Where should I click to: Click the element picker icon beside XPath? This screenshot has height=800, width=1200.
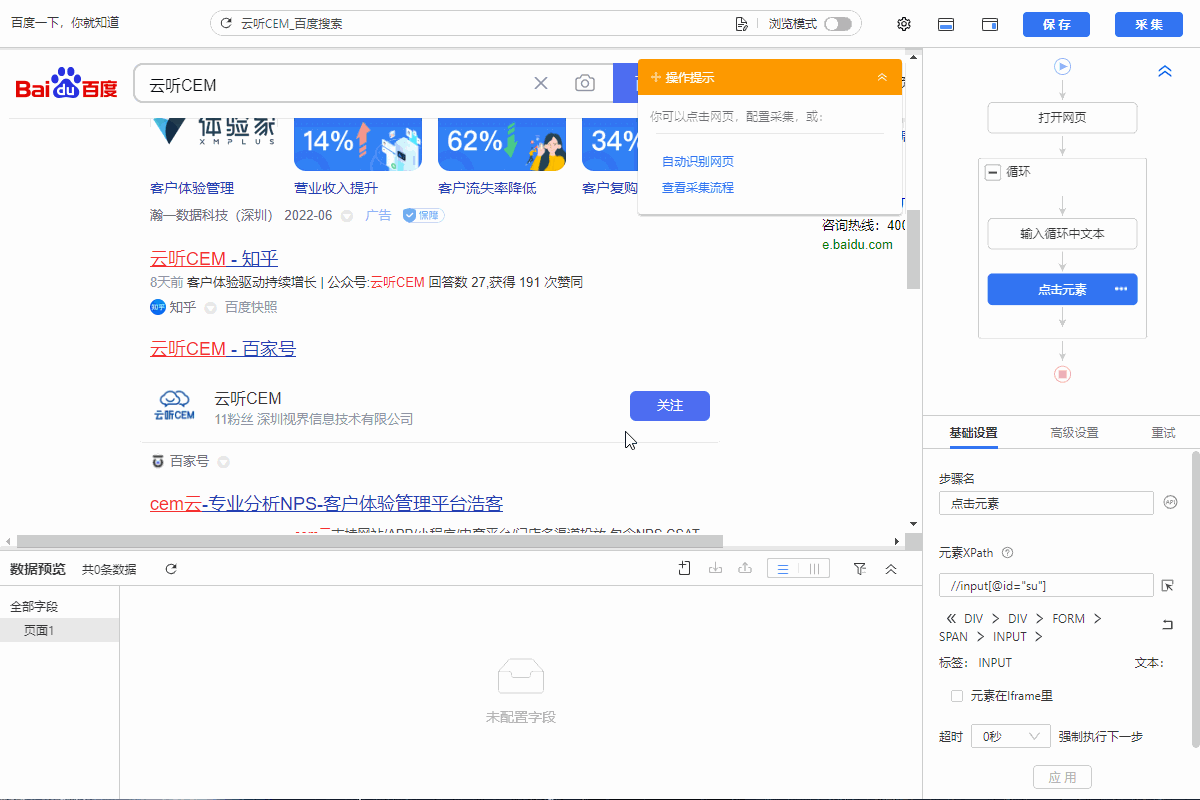(1168, 585)
